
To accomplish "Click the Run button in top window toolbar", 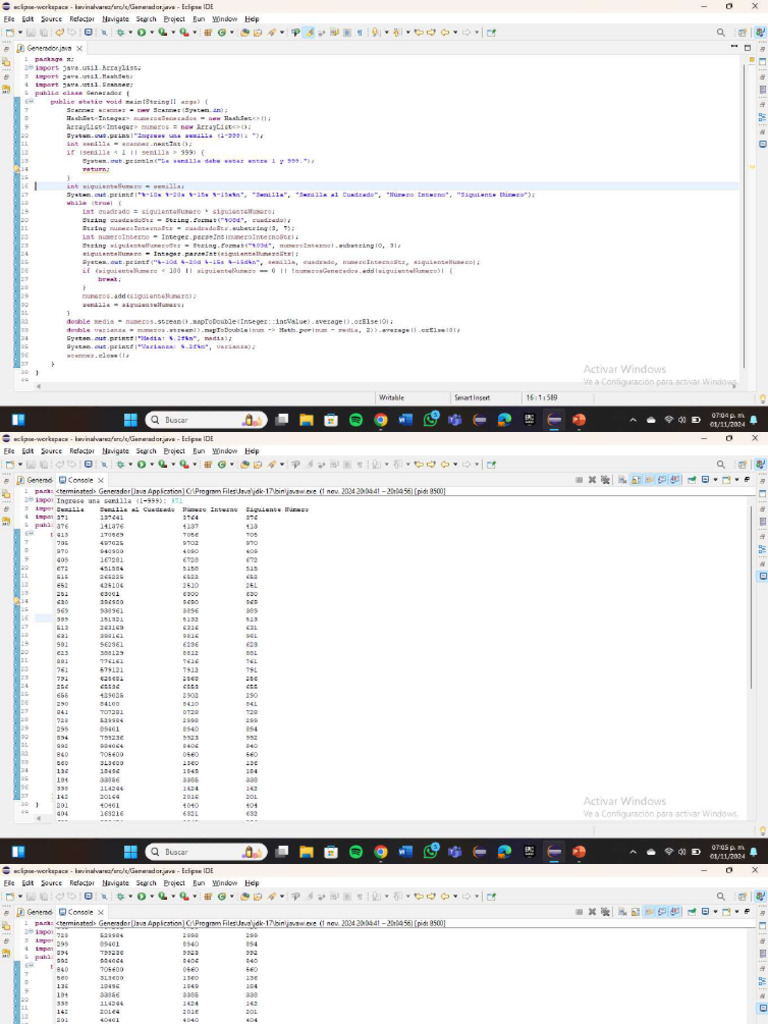I will click(140, 32).
